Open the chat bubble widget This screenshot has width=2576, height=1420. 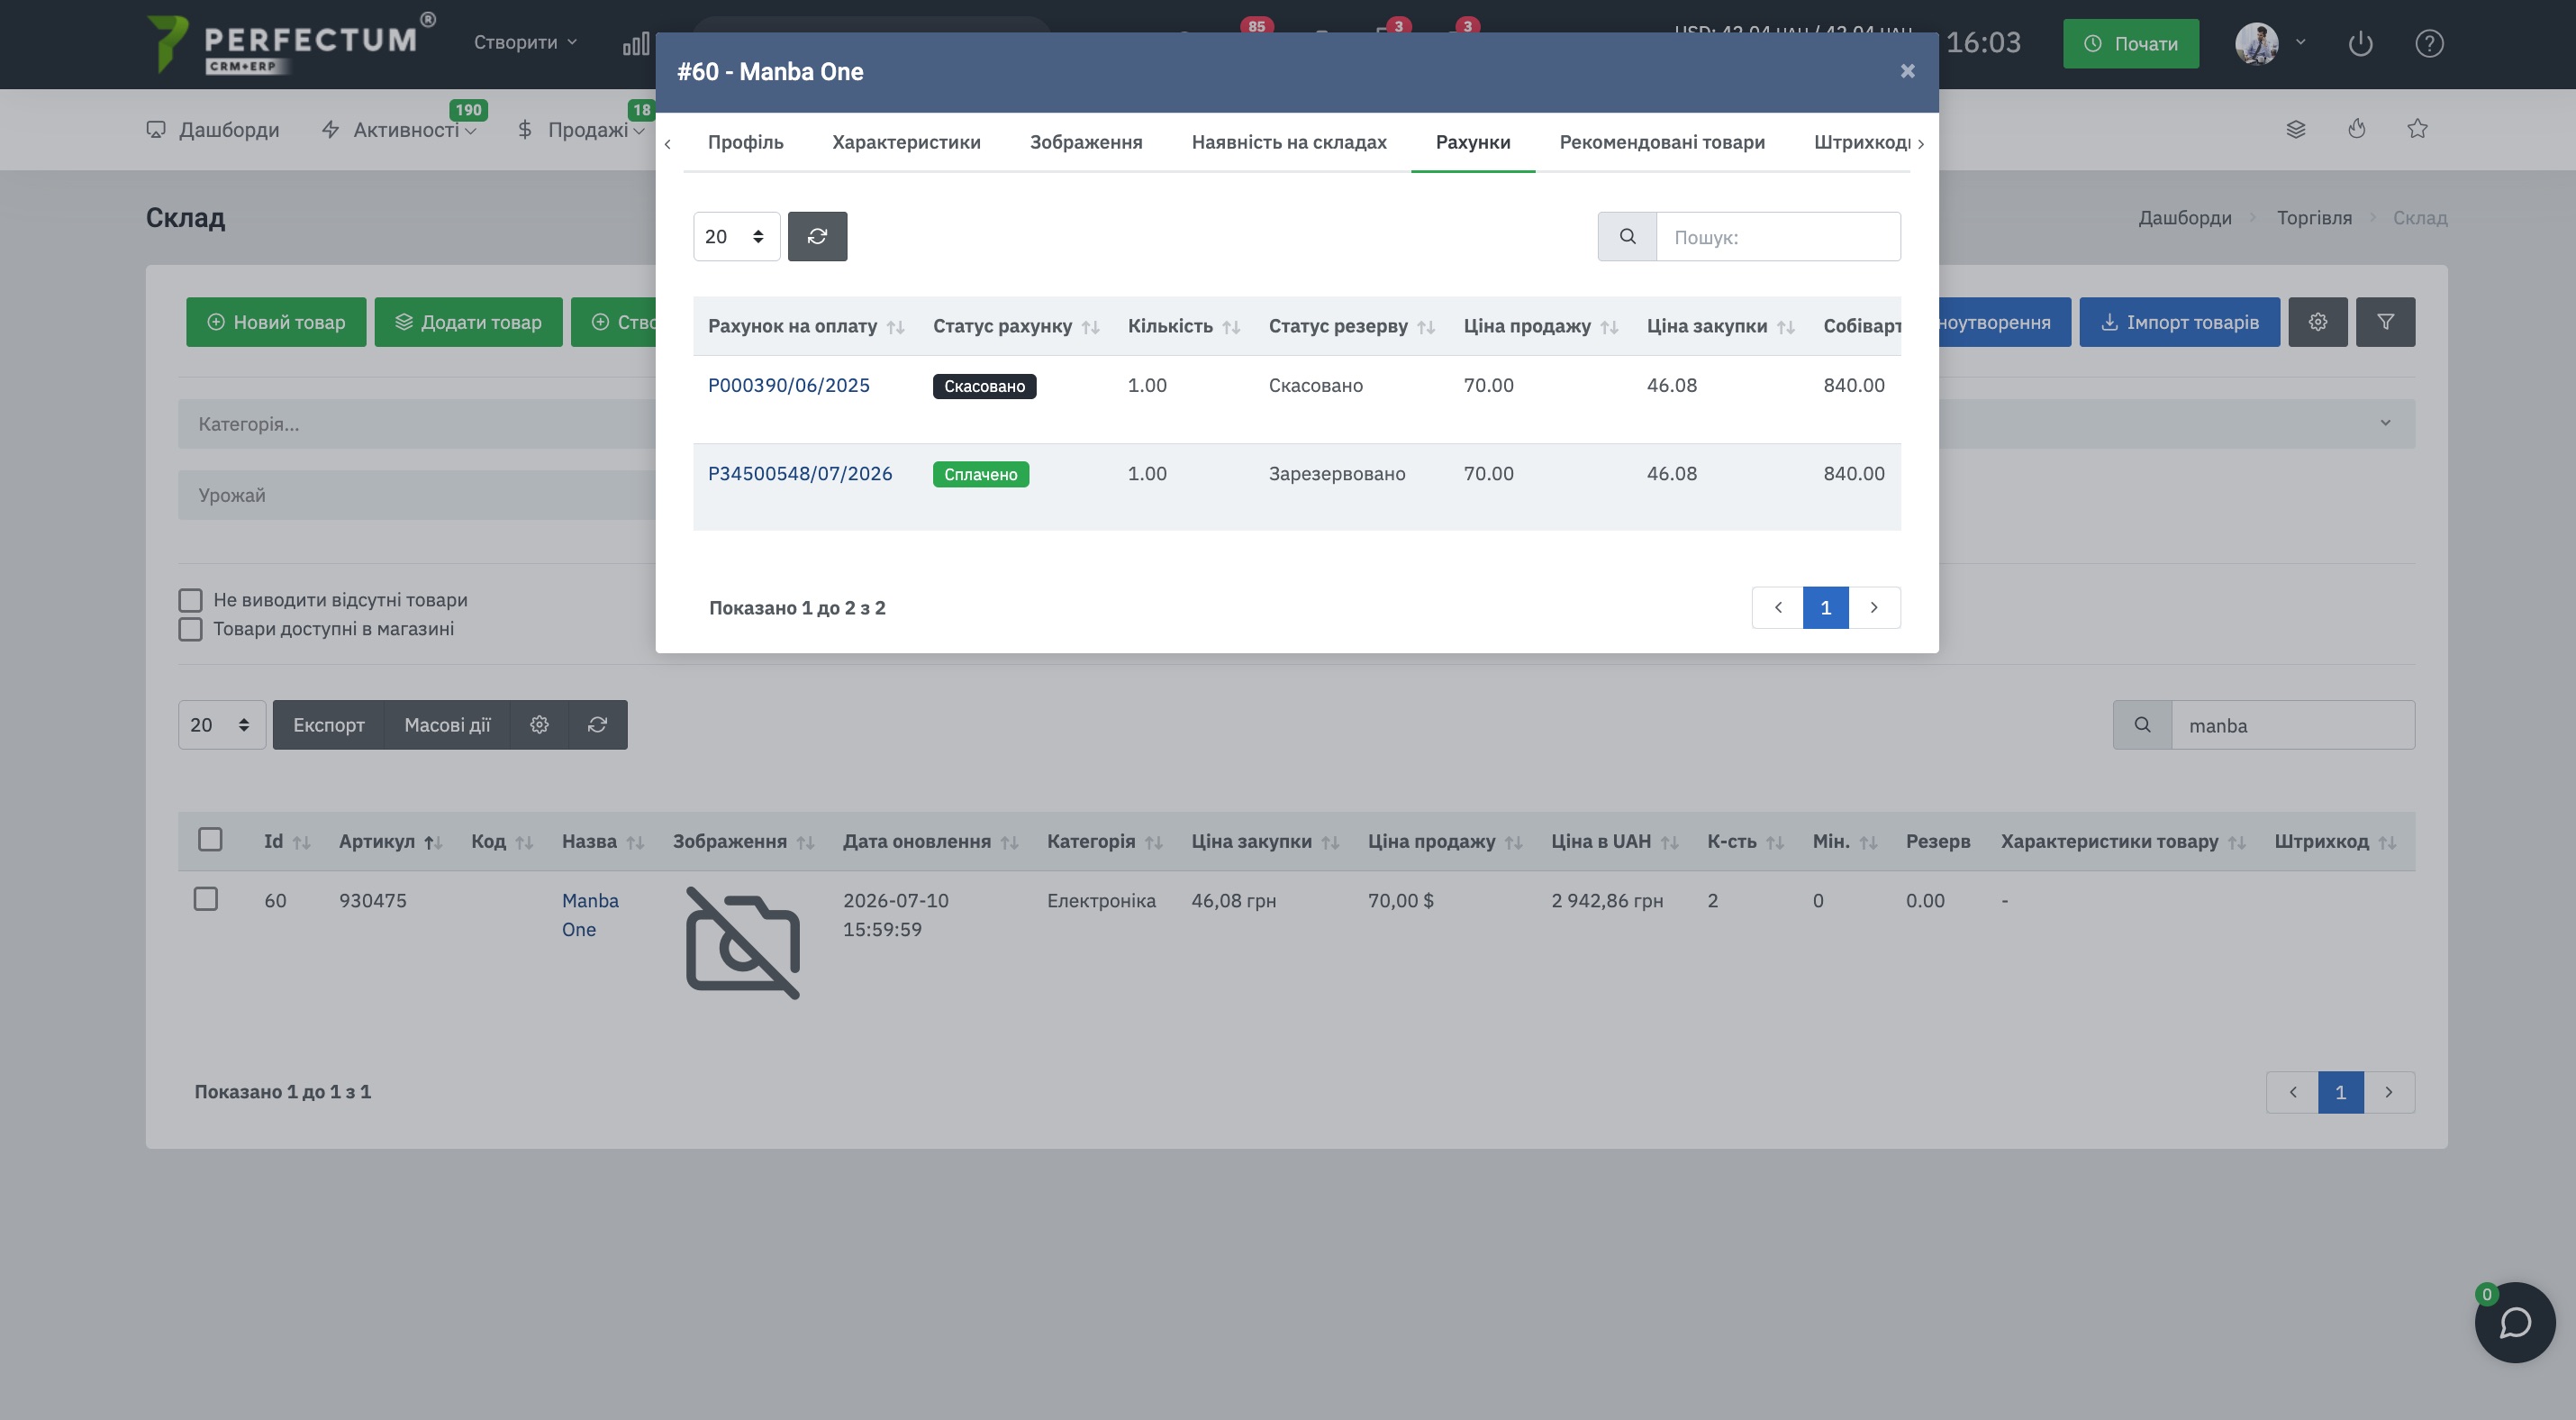[2514, 1322]
